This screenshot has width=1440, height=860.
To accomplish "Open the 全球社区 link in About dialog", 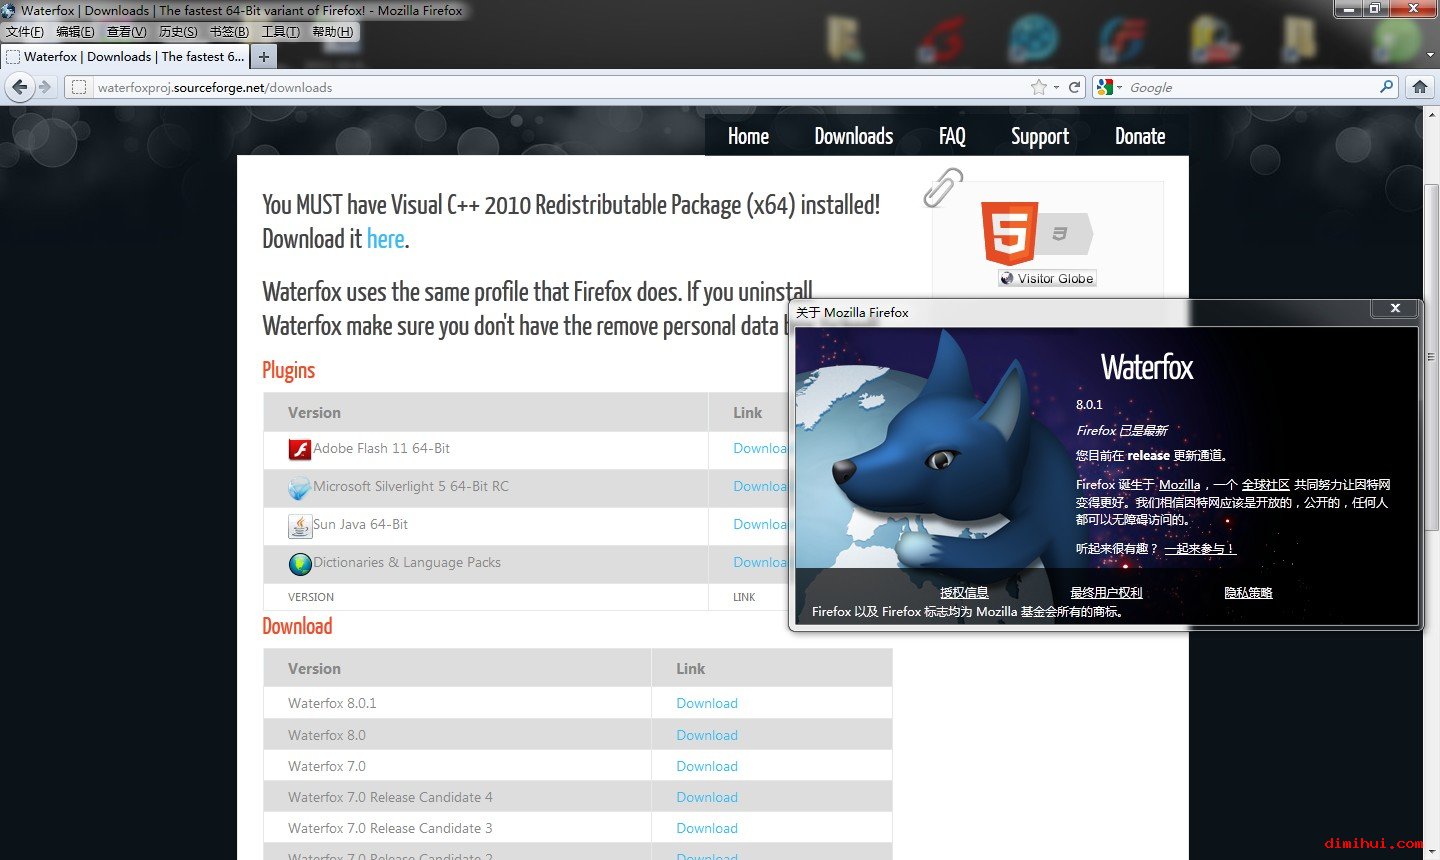I will 1265,485.
